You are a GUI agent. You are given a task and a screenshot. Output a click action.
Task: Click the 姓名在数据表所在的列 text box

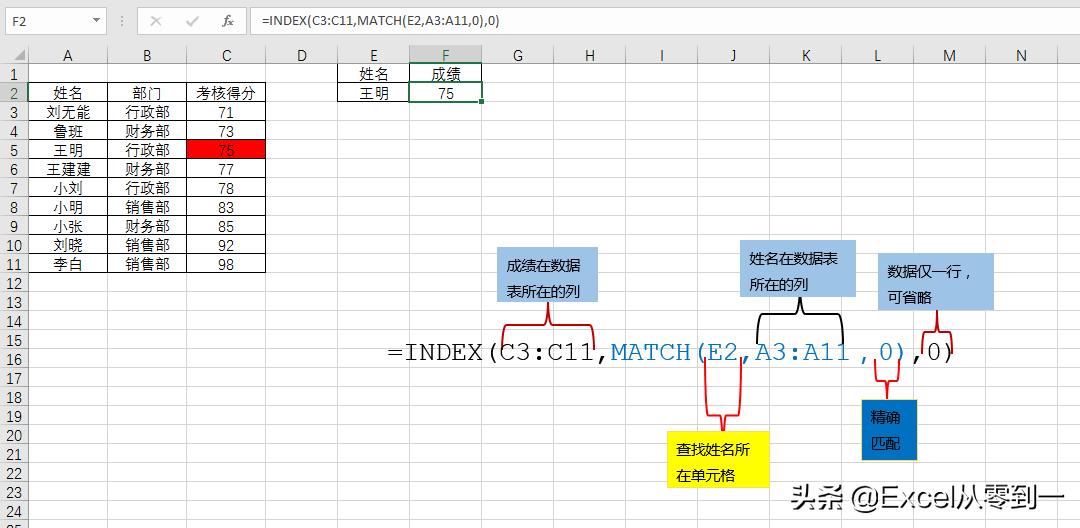798,268
